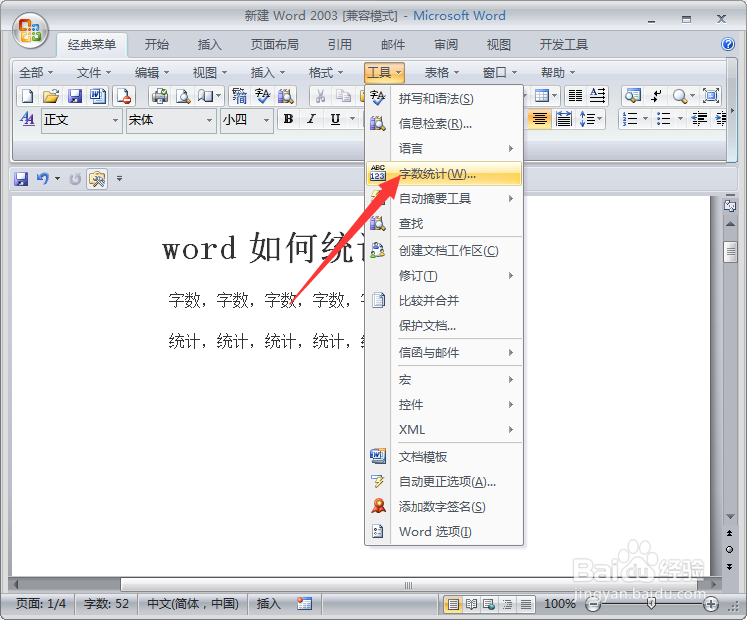Switch to Draft view in status bar
This screenshot has height=620, width=747.
click(525, 604)
